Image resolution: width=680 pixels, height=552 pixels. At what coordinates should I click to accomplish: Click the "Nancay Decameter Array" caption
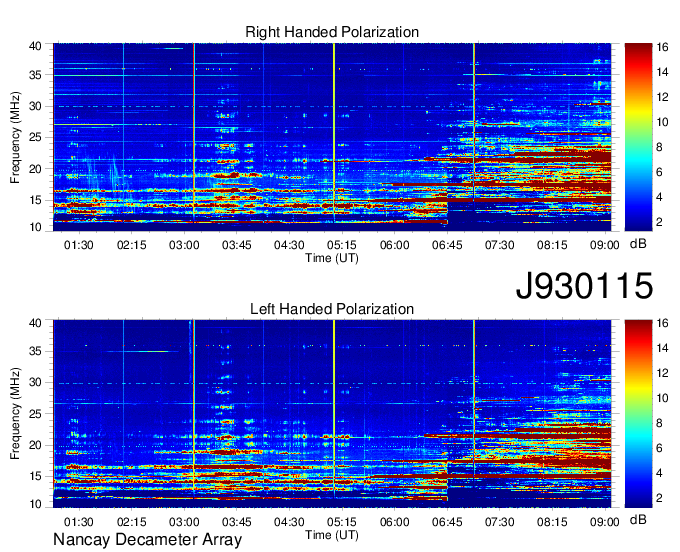click(x=147, y=540)
